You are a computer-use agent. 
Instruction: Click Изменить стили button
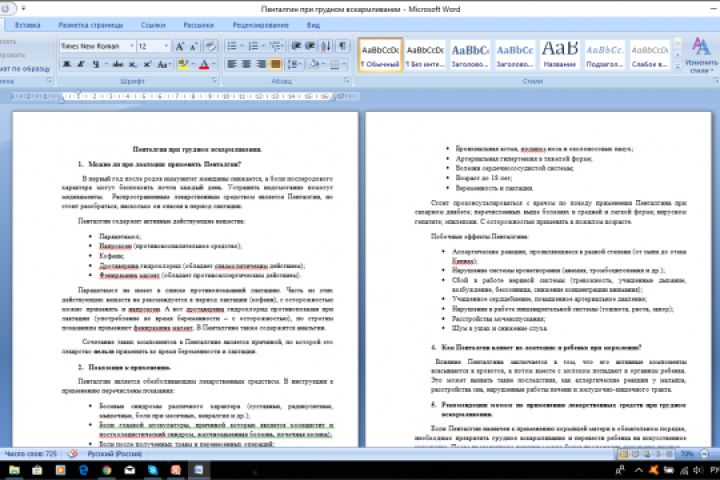click(701, 55)
